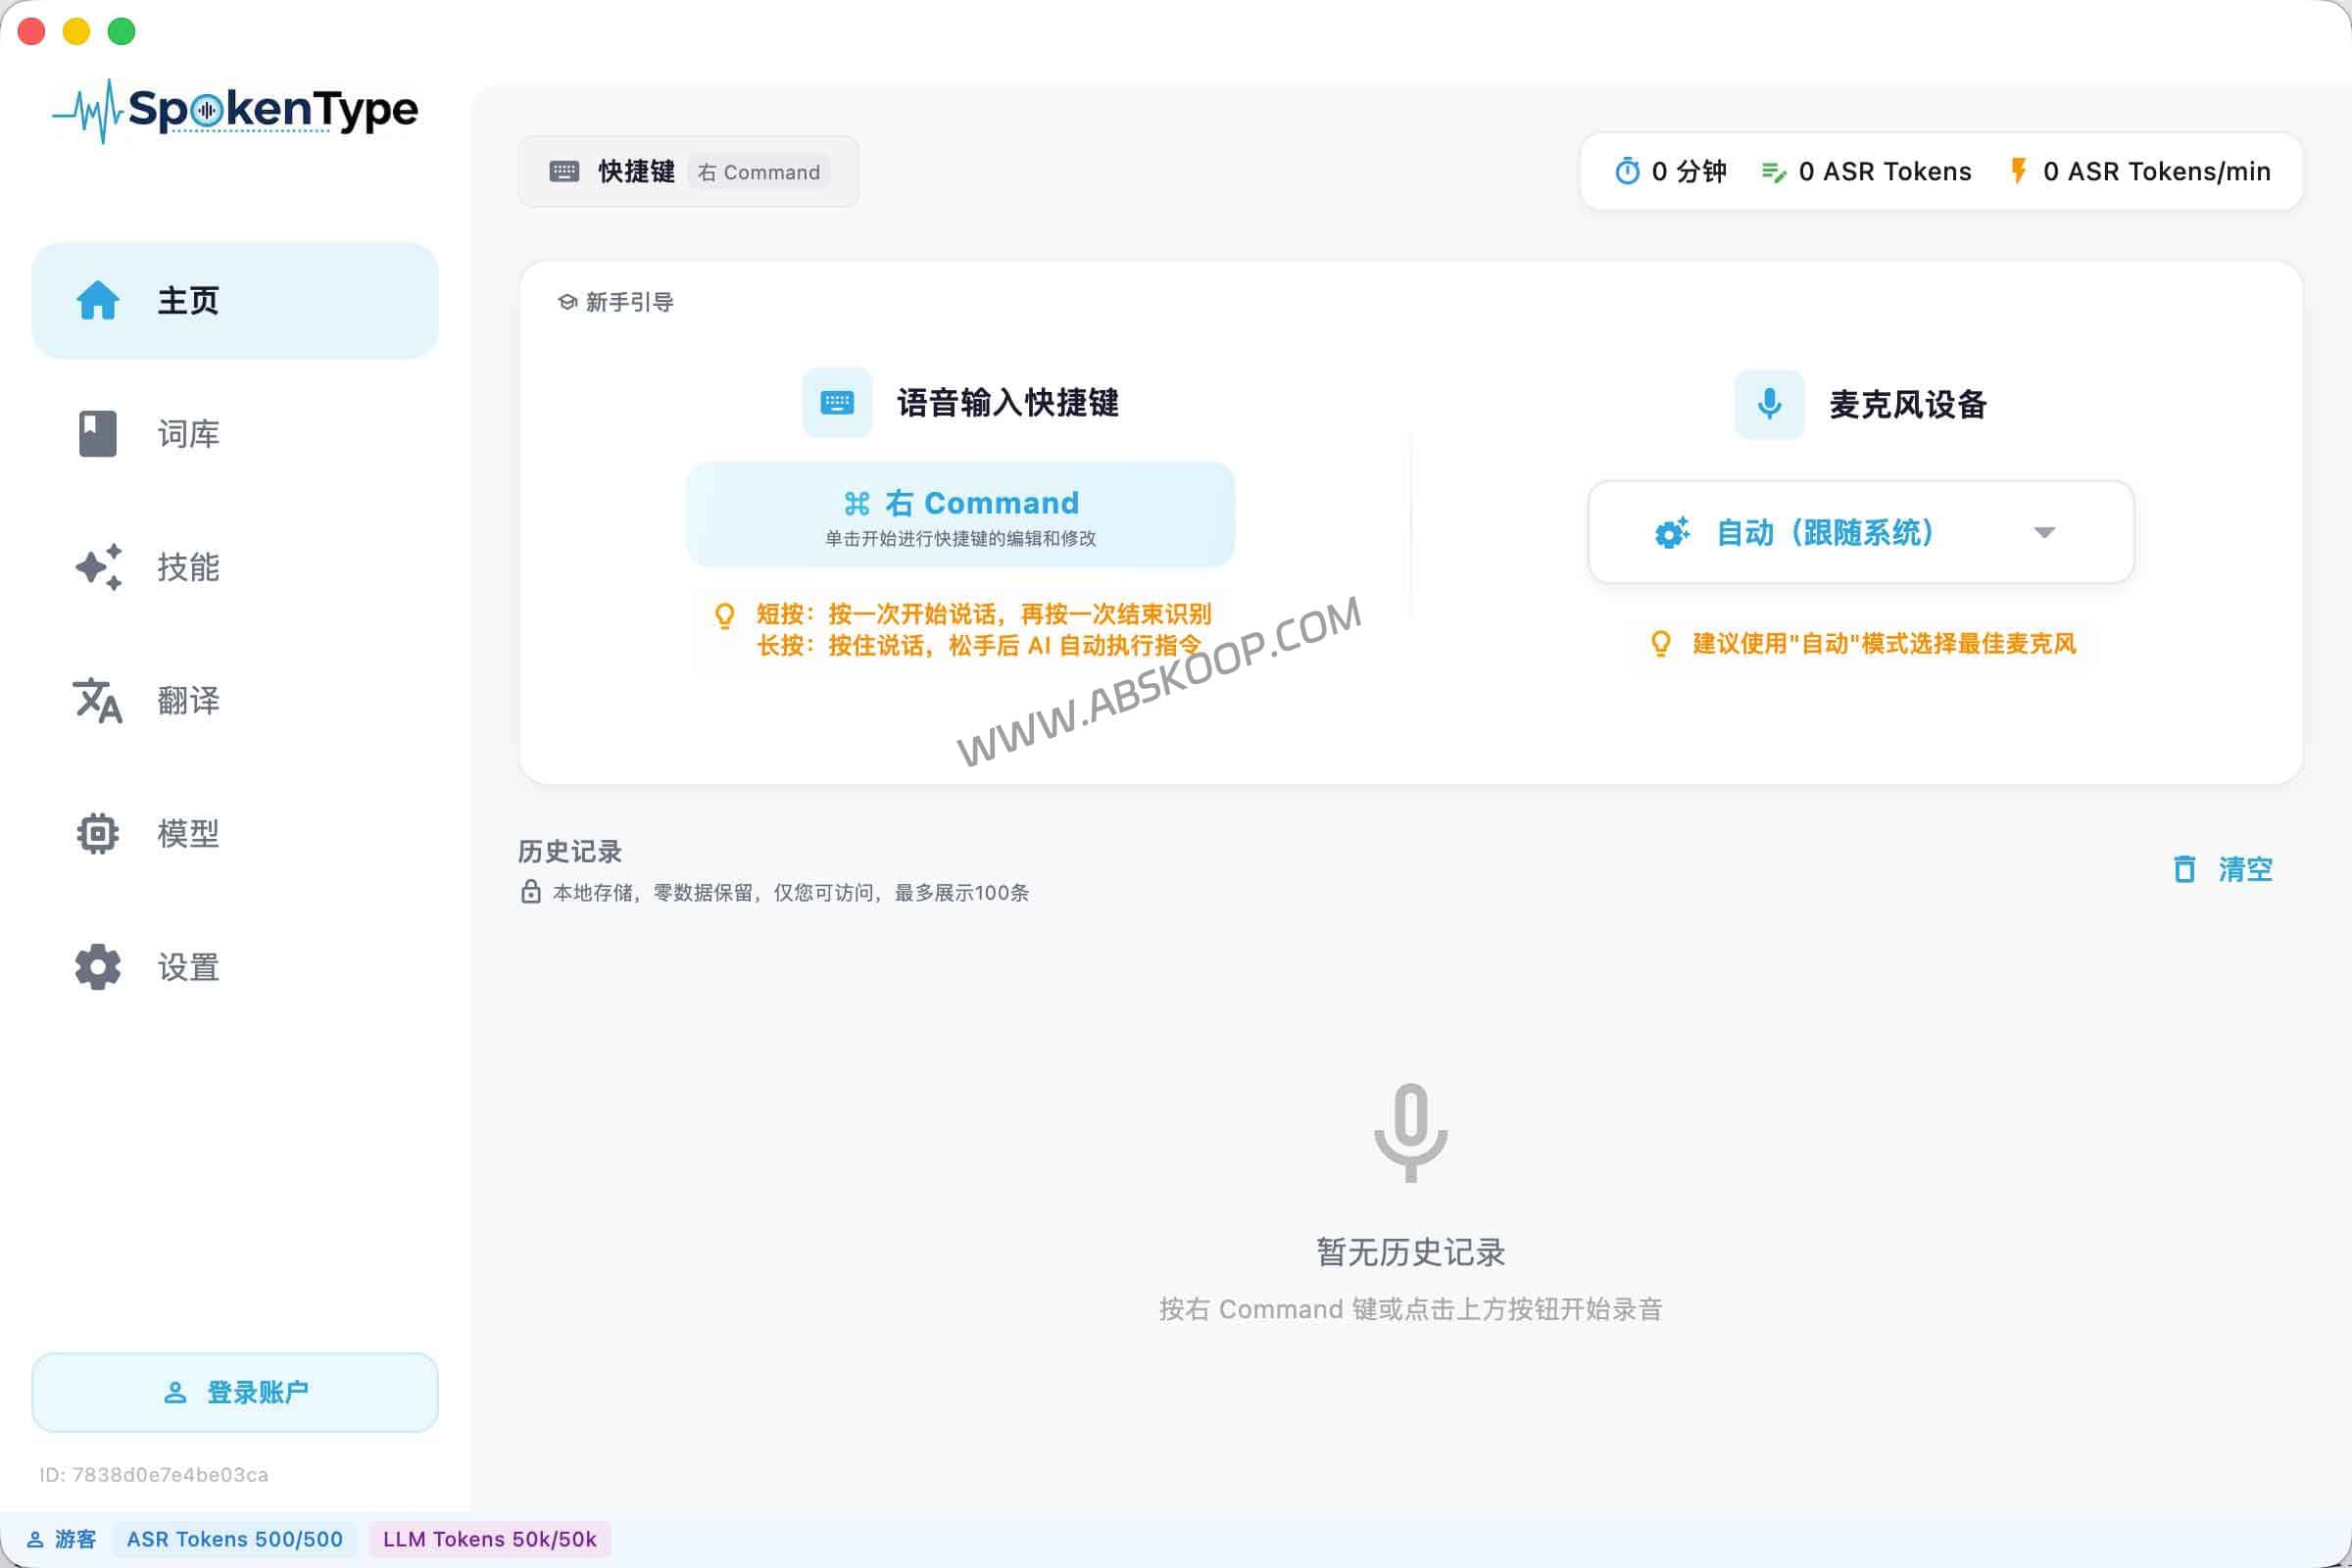Expand the microphone device selection arrow

point(2044,533)
